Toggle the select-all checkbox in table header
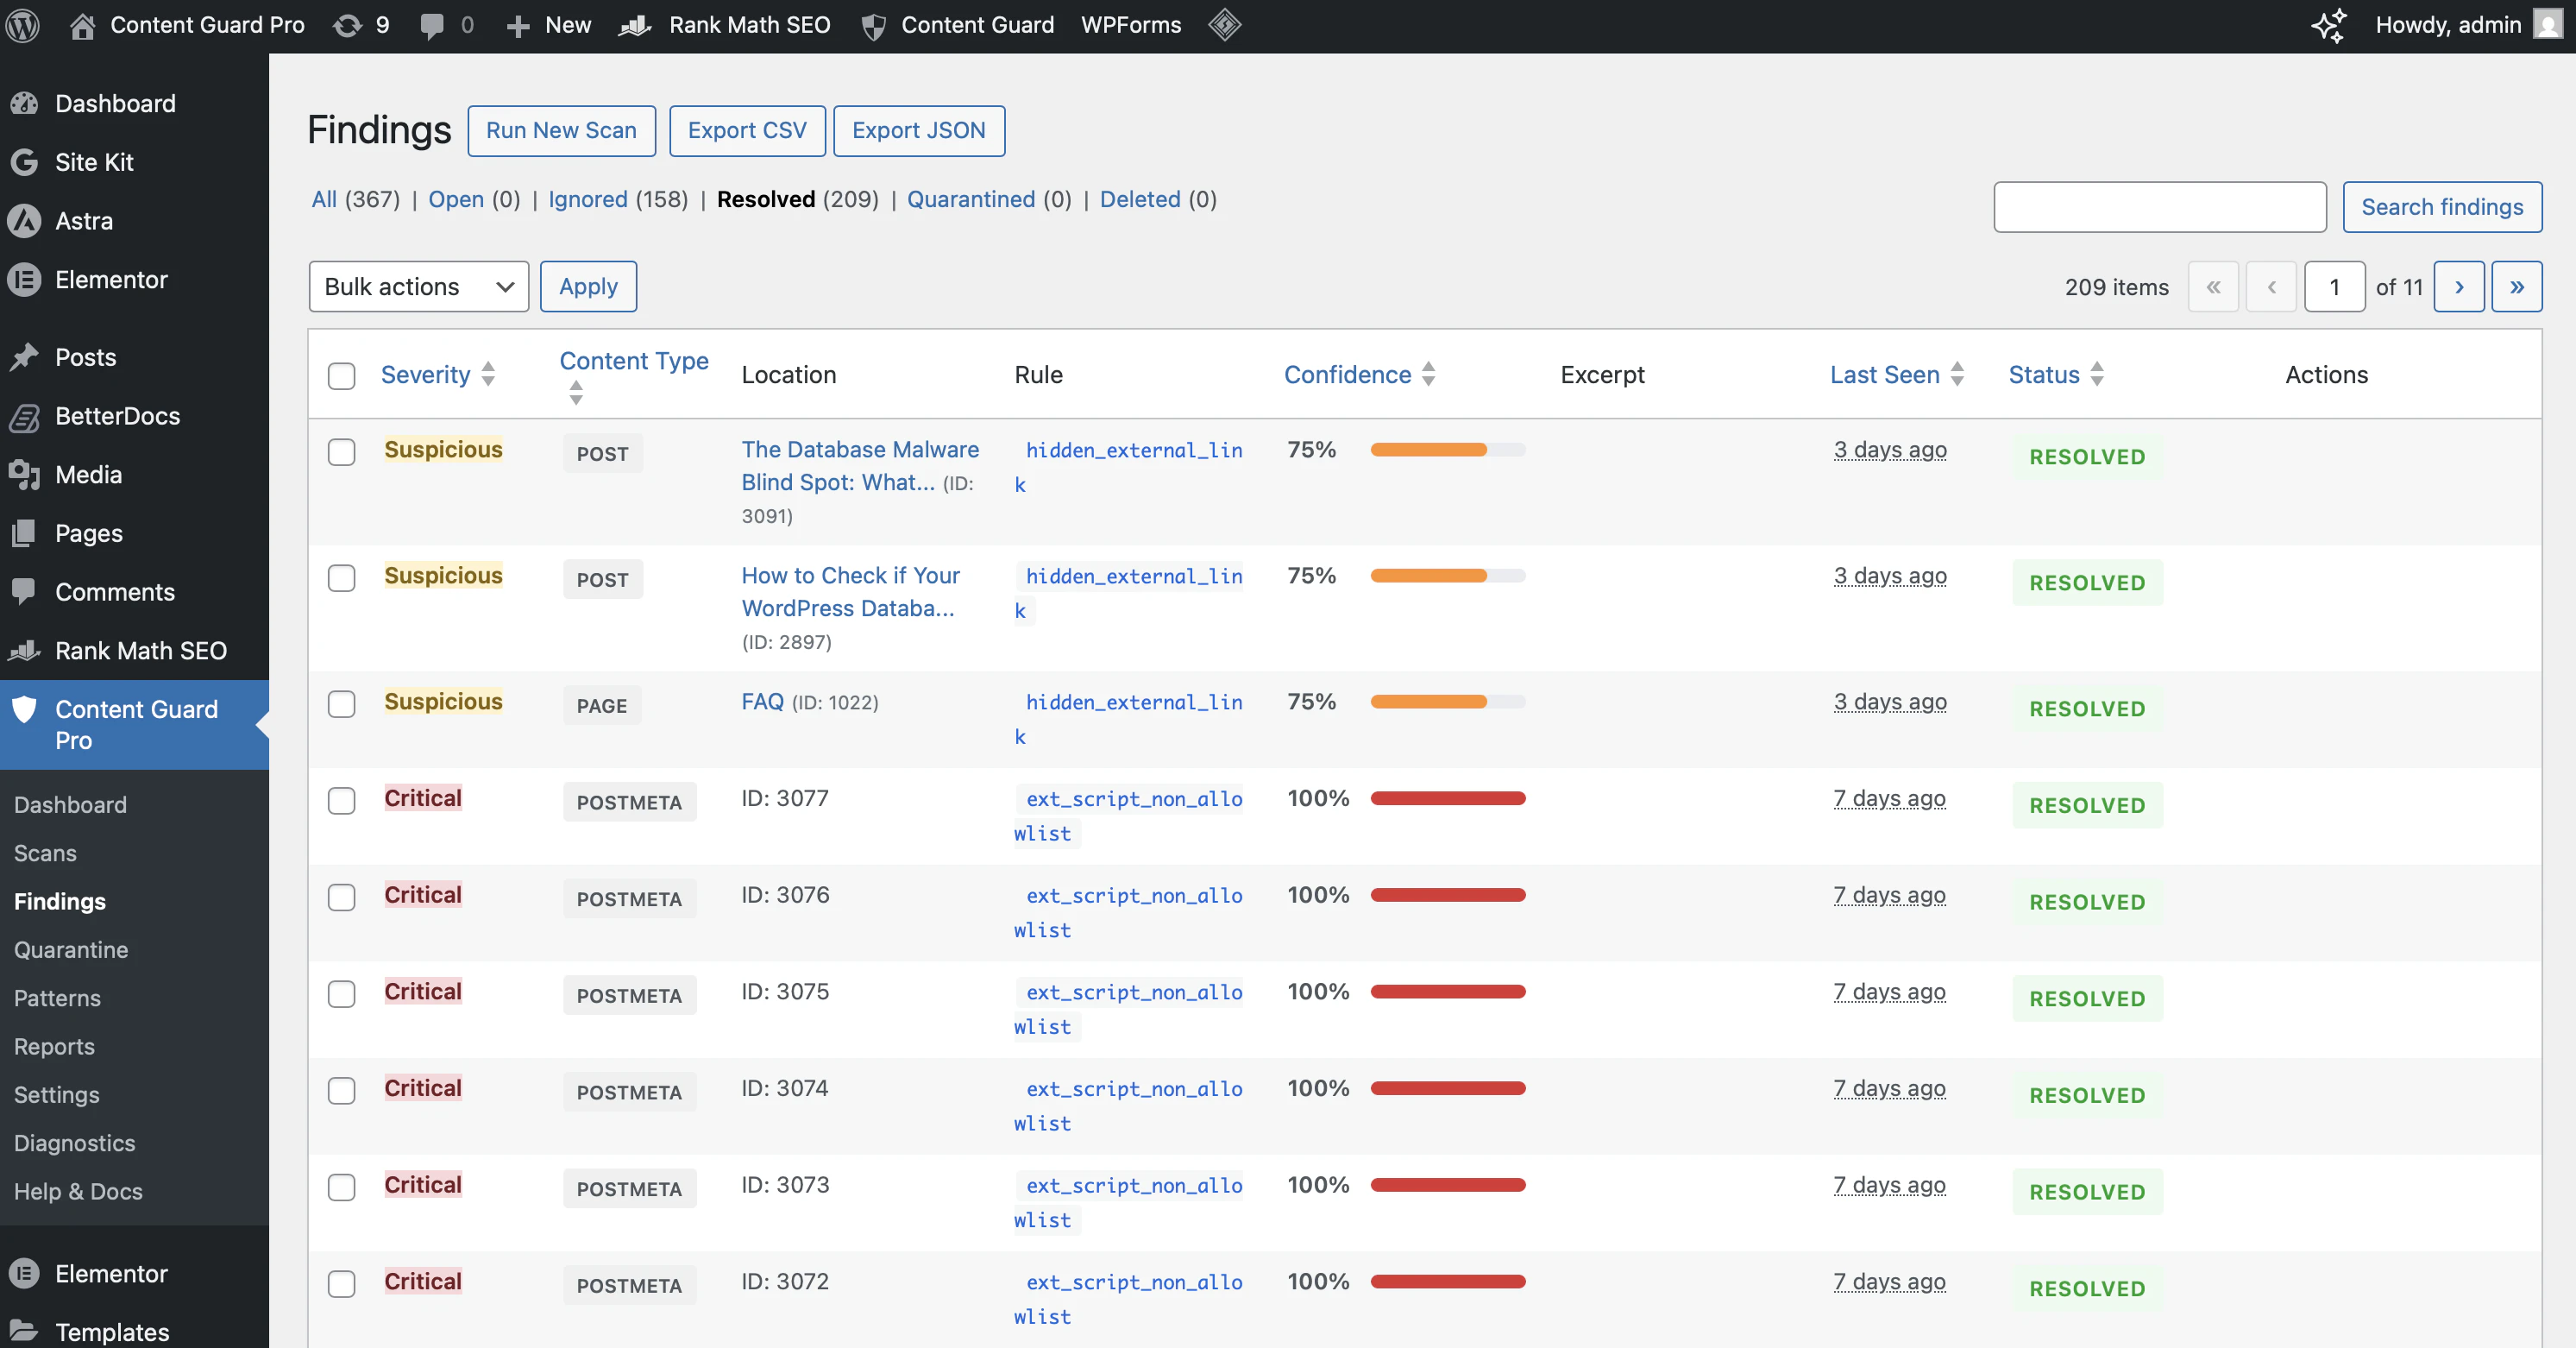 click(x=341, y=376)
